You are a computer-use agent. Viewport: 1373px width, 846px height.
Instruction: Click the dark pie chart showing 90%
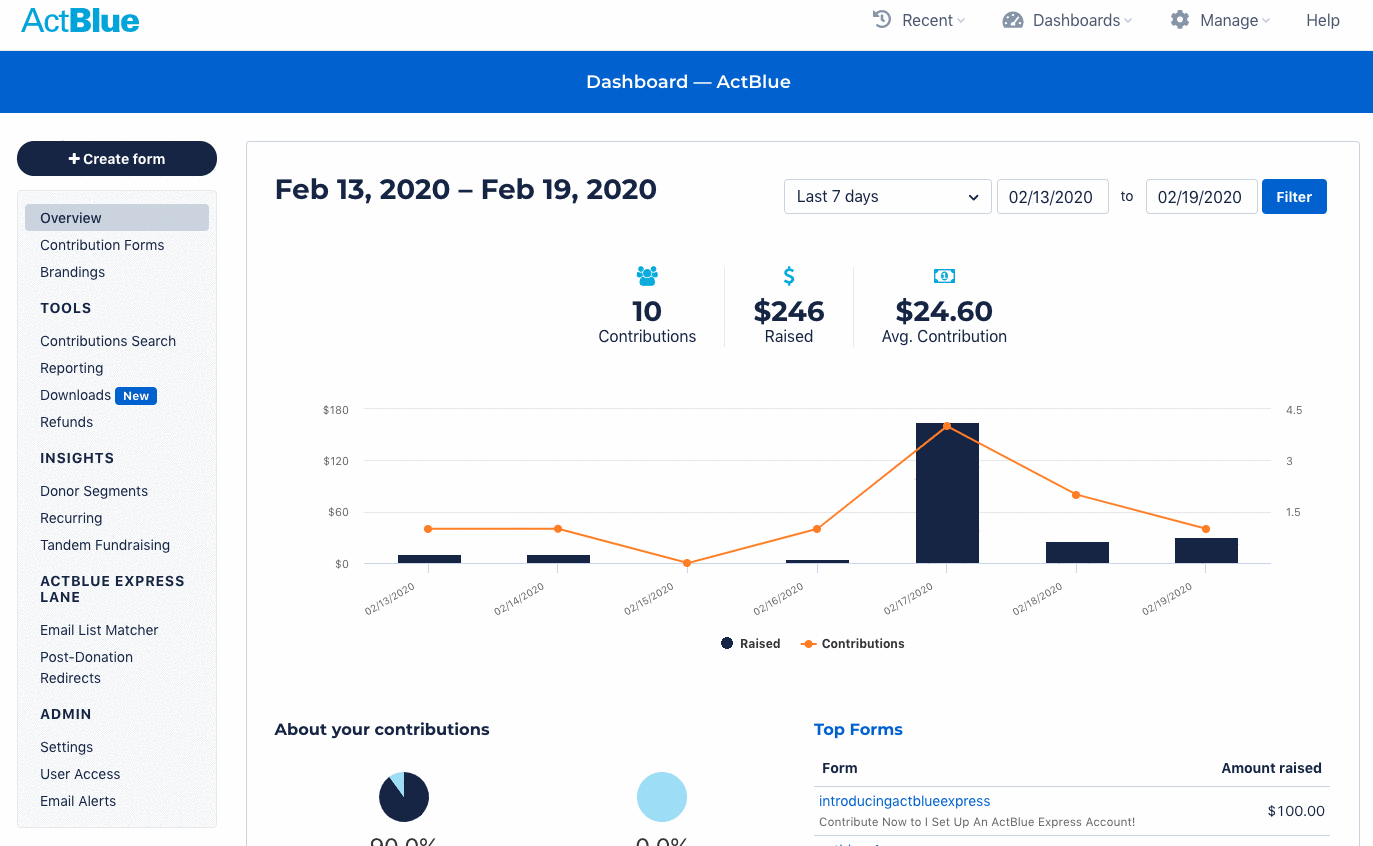point(404,797)
